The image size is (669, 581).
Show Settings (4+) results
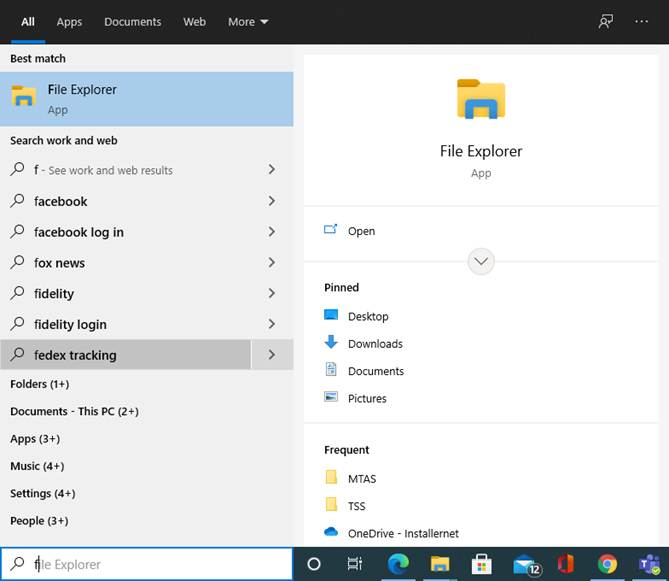pos(43,494)
